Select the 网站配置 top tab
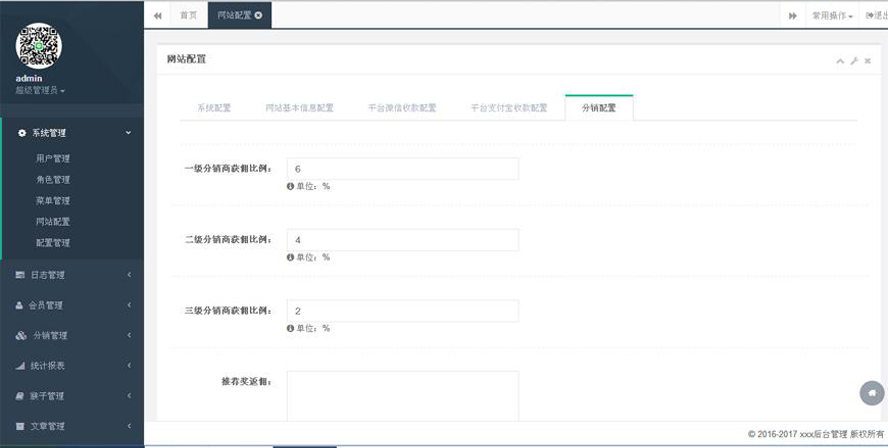 [234, 15]
